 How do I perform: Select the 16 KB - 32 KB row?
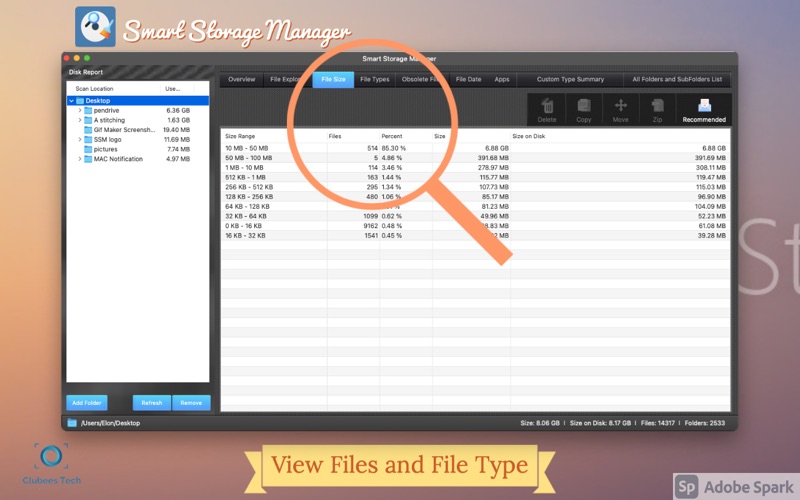(x=476, y=235)
